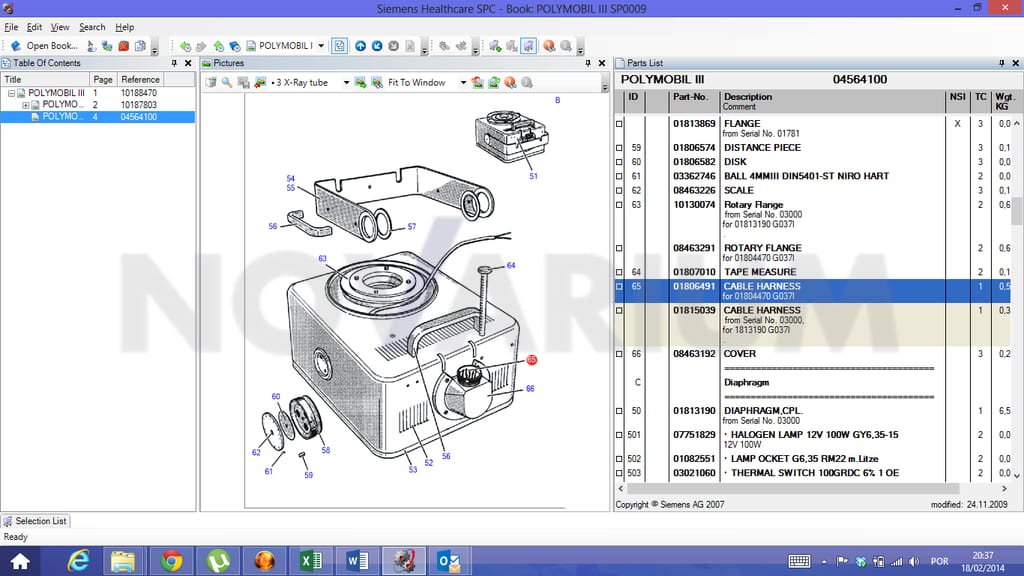
Task: Tick the checkbox for TAPE MEASURE row
Action: 619,272
